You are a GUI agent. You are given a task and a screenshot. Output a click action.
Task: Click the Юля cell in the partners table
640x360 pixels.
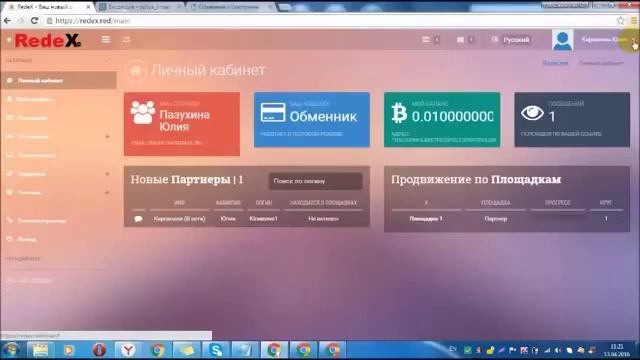pyautogui.click(x=228, y=219)
